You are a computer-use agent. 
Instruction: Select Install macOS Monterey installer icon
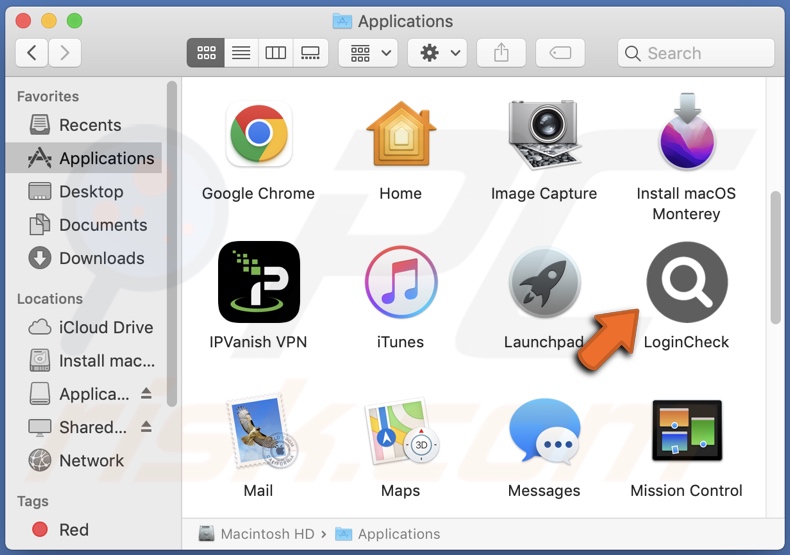[687, 132]
